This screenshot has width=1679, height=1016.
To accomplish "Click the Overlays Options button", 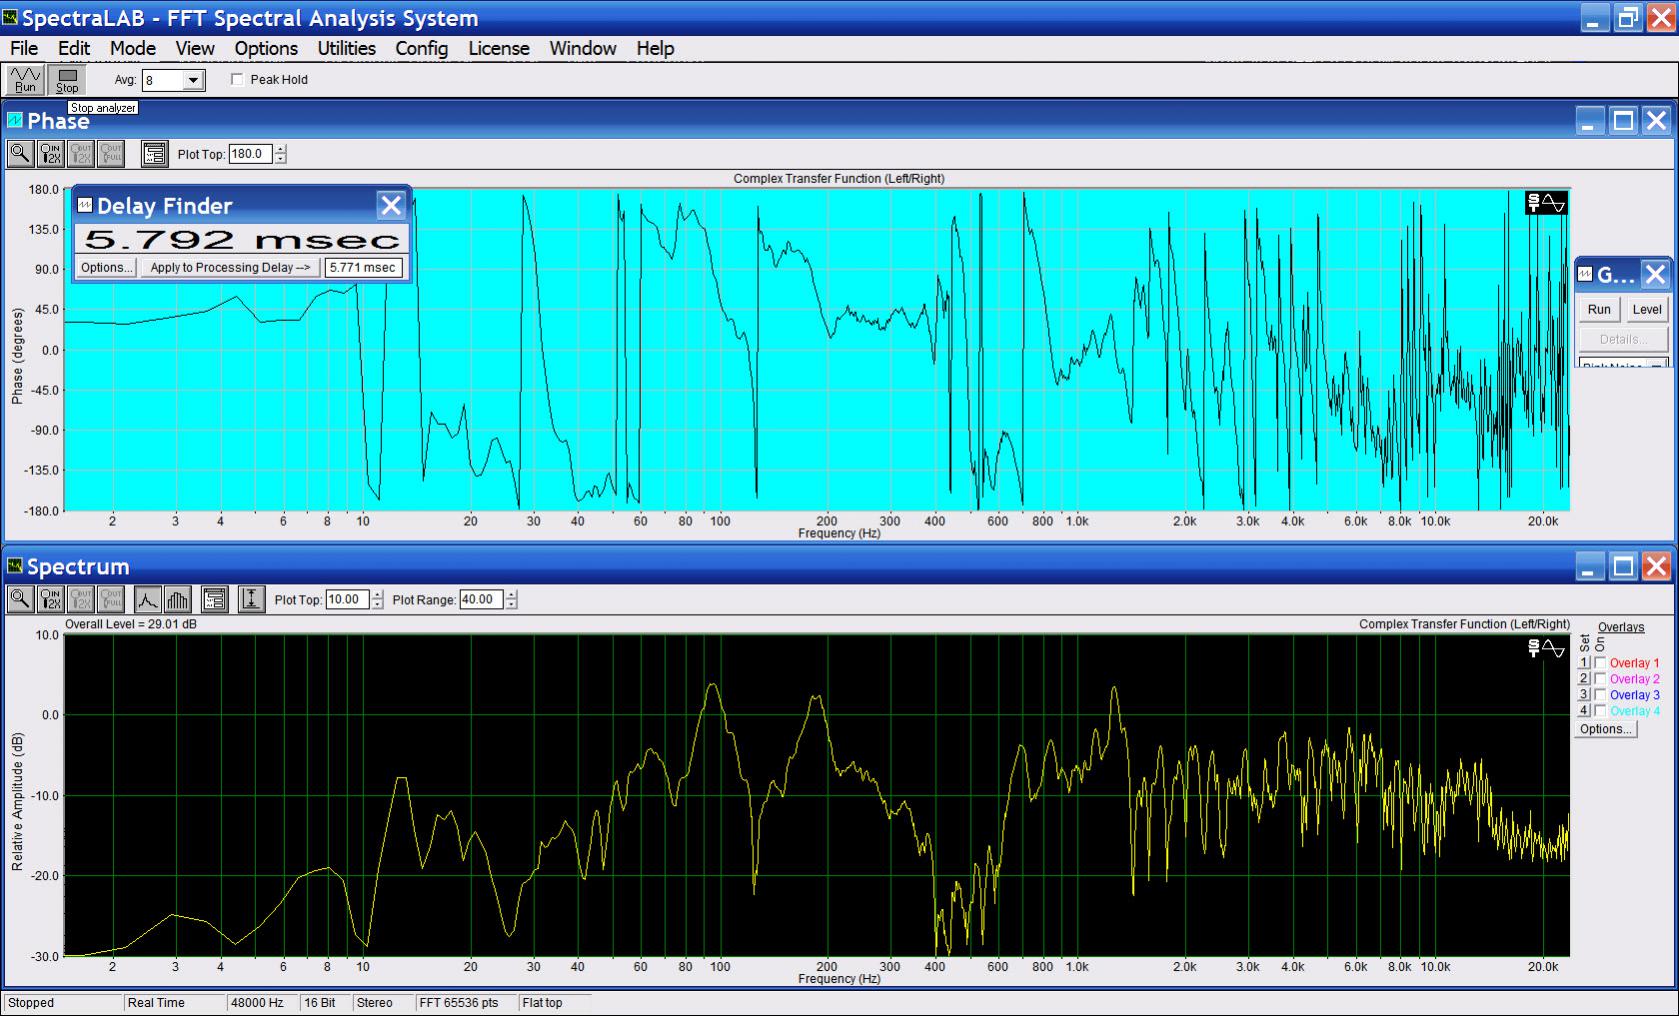I will coord(1605,729).
